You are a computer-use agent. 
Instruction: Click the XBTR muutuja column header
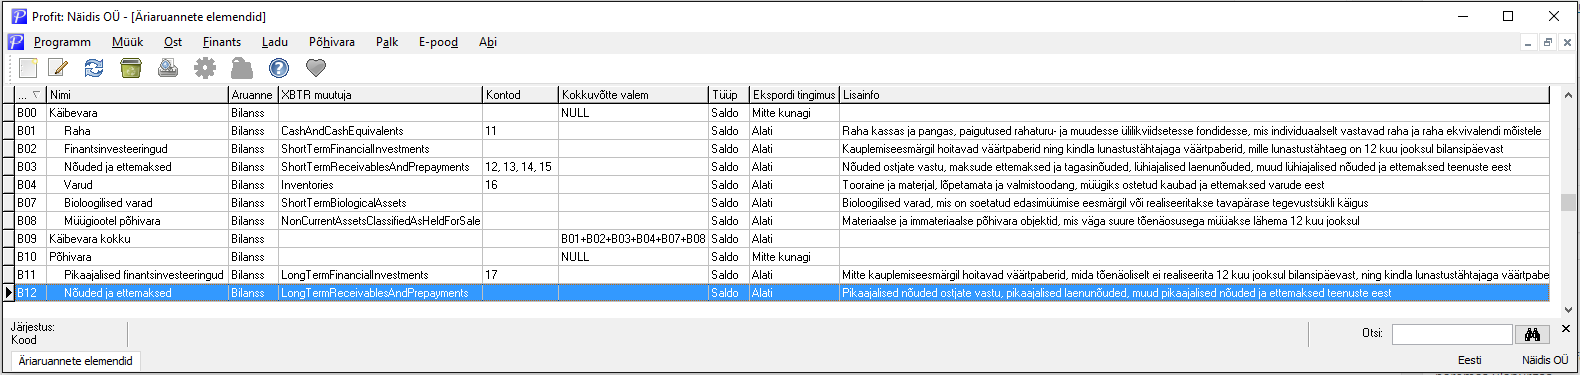tap(380, 95)
